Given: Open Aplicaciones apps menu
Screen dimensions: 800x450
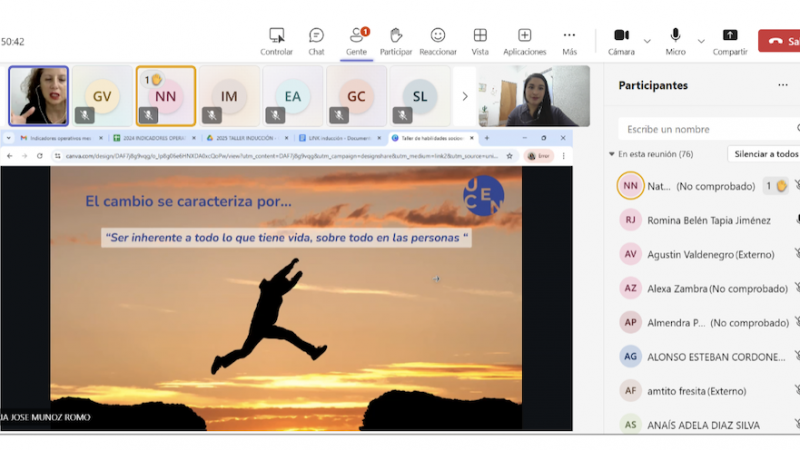Looking at the screenshot, I should pyautogui.click(x=524, y=41).
